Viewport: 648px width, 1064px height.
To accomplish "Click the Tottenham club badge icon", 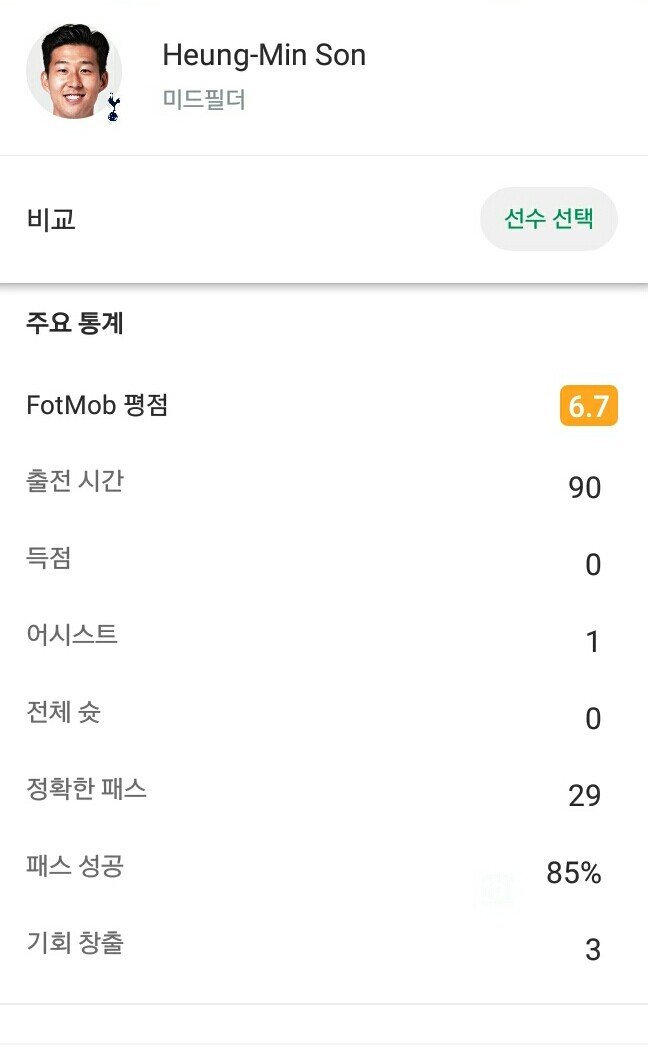I will (x=113, y=108).
